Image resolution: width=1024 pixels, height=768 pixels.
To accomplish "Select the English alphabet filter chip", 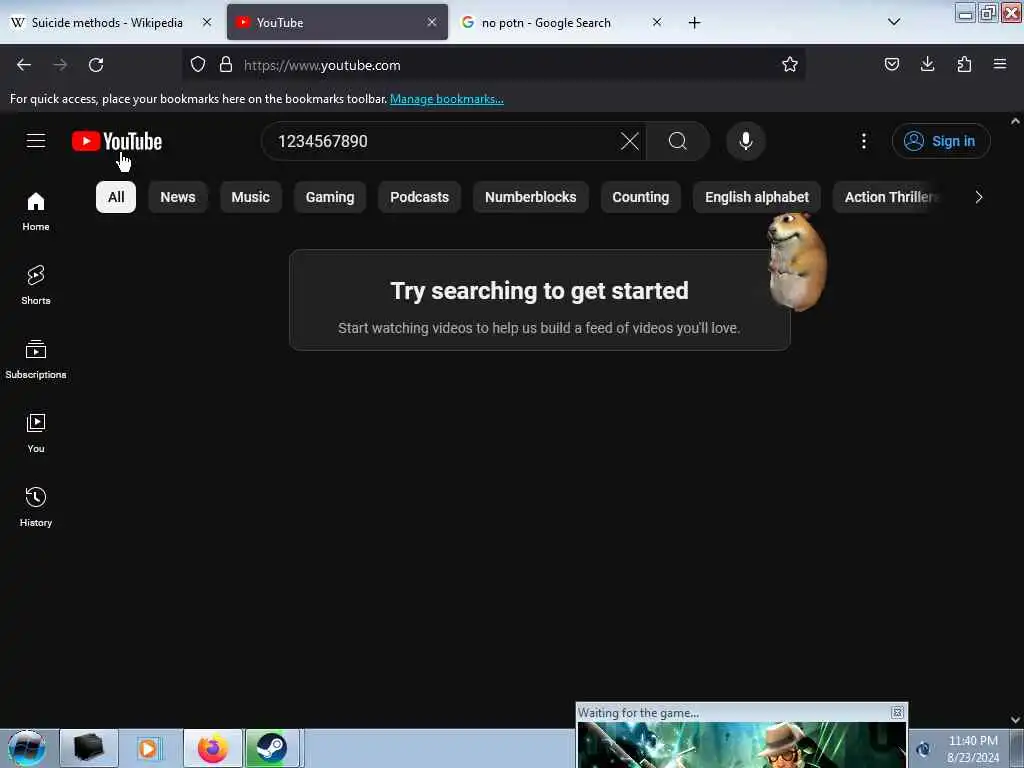I will [x=757, y=197].
